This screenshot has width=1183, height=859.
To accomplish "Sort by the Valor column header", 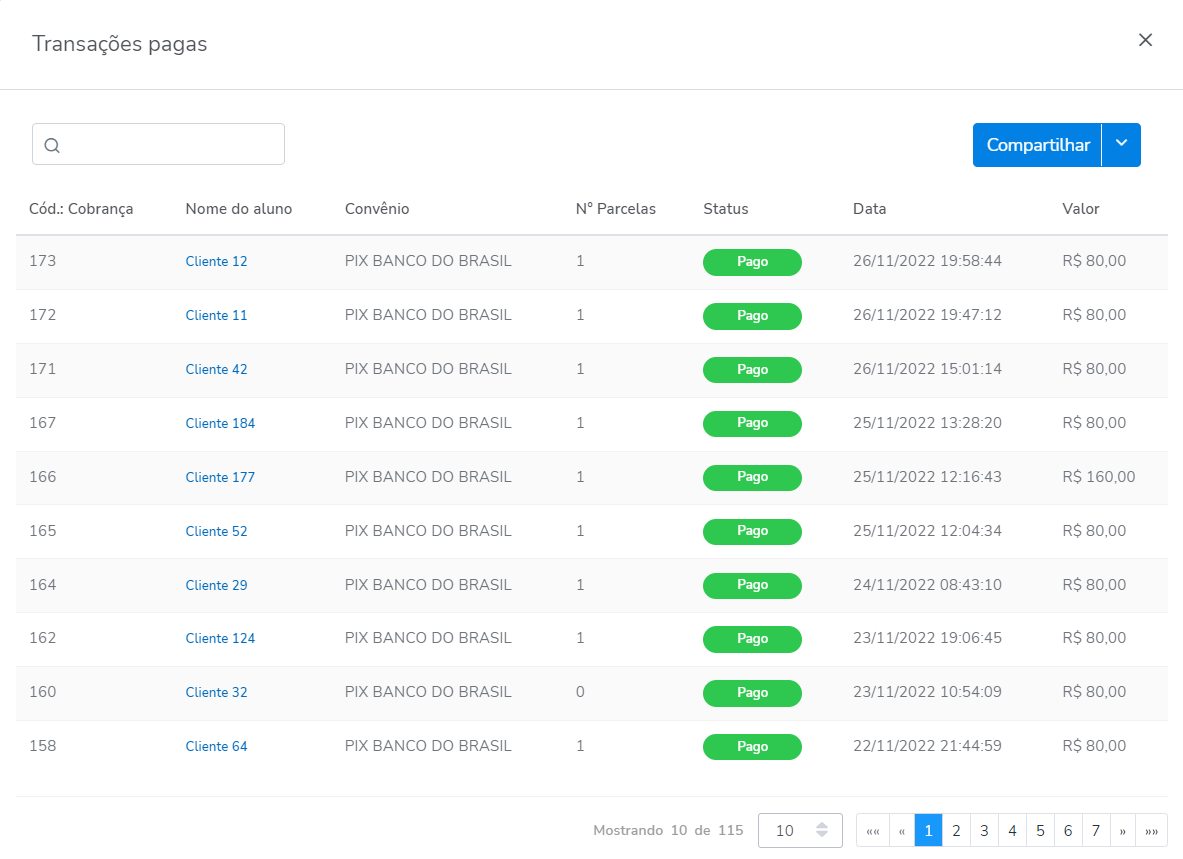I will tap(1080, 209).
